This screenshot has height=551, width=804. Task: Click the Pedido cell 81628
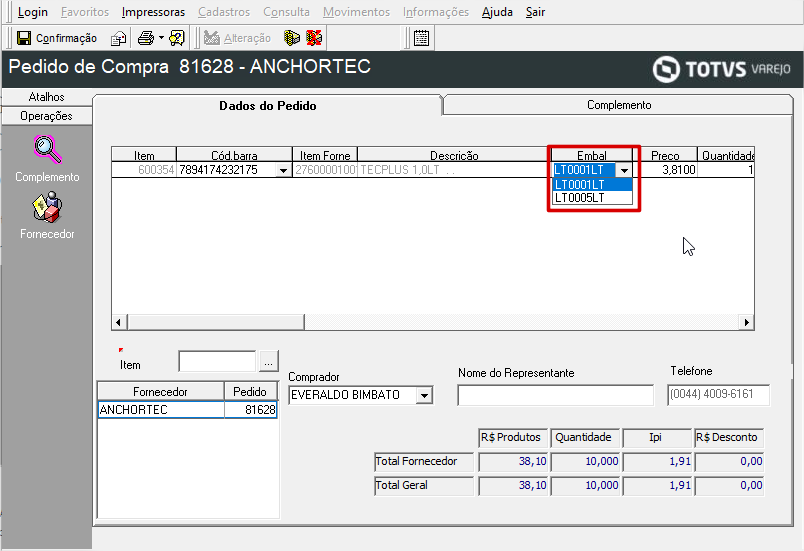(251, 410)
